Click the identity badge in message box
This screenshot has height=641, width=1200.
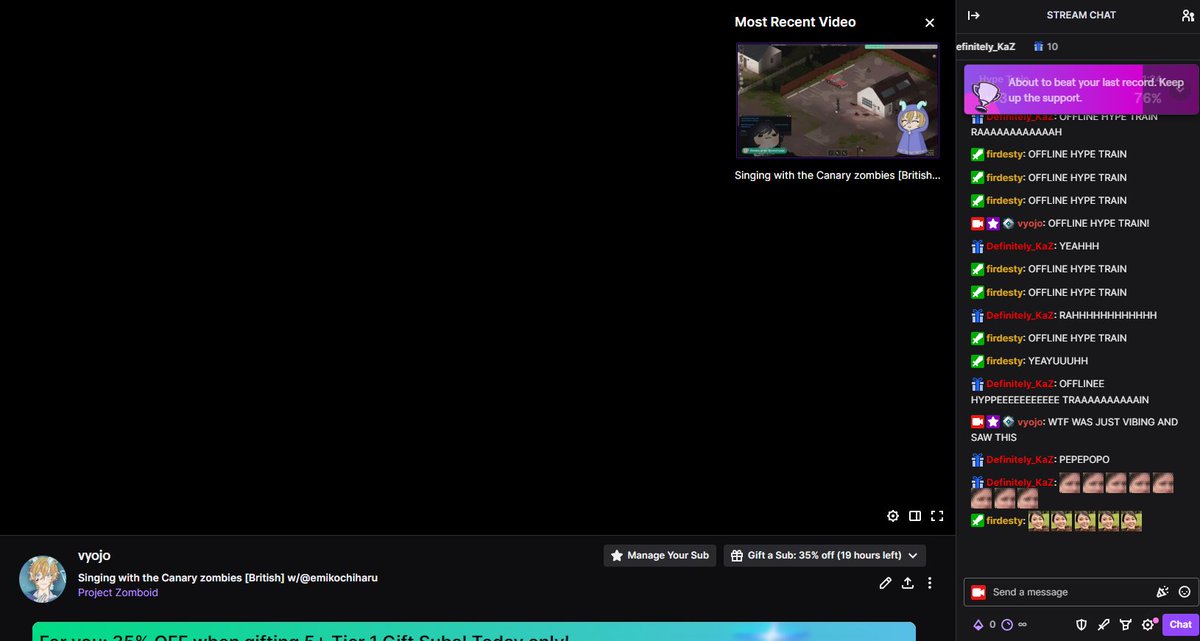(978, 592)
